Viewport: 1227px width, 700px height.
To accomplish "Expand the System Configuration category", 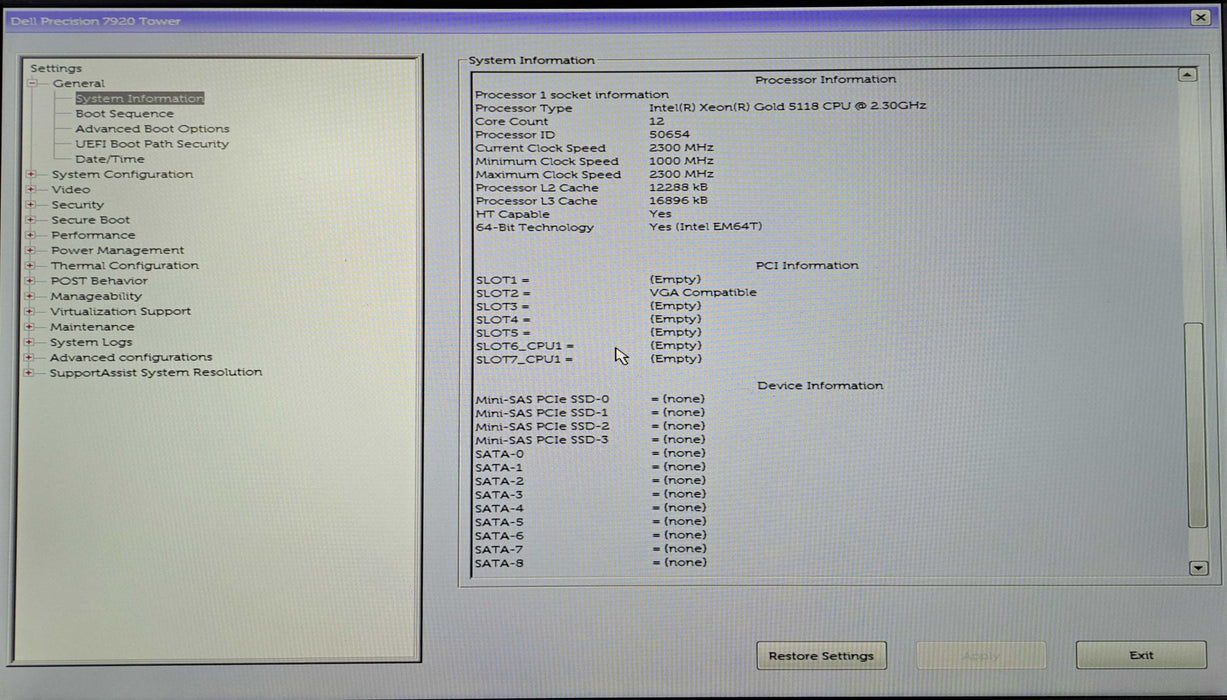I will click(31, 174).
